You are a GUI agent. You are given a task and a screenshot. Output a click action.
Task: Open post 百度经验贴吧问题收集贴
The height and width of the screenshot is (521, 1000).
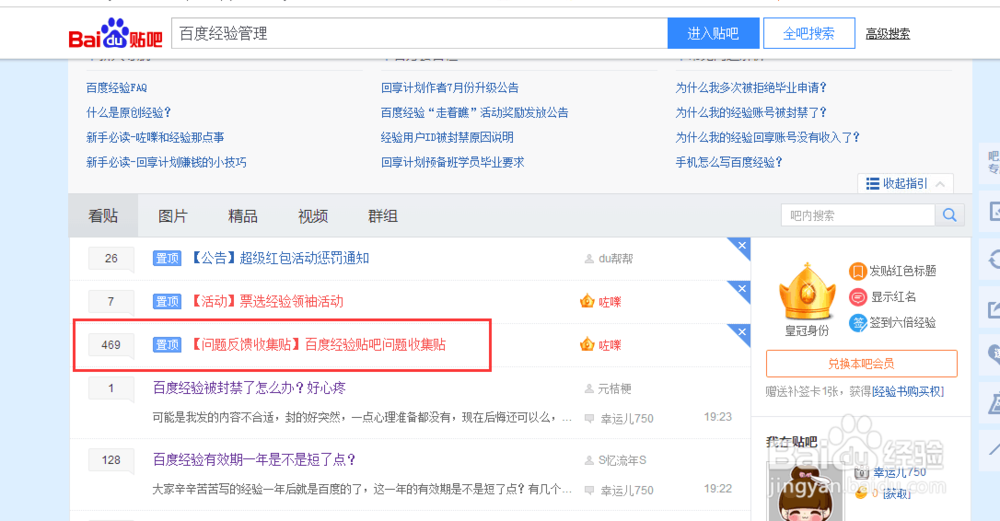318,345
